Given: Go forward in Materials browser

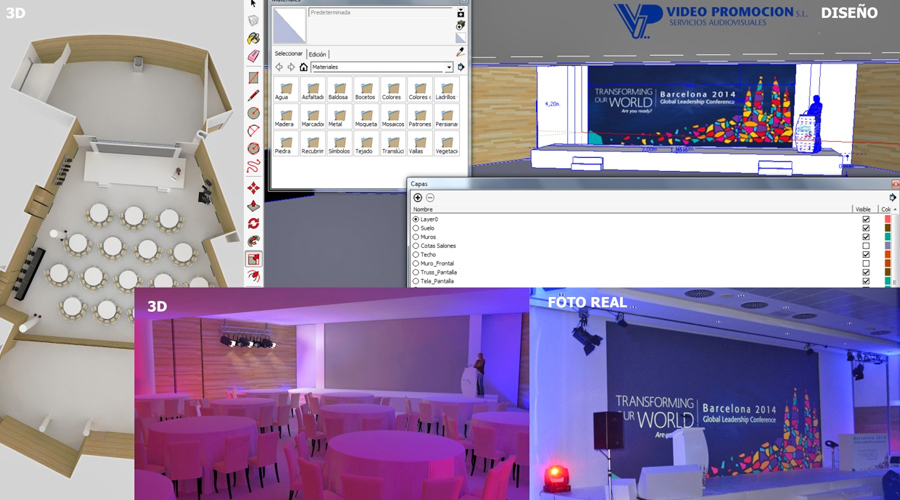Looking at the screenshot, I should 291,67.
